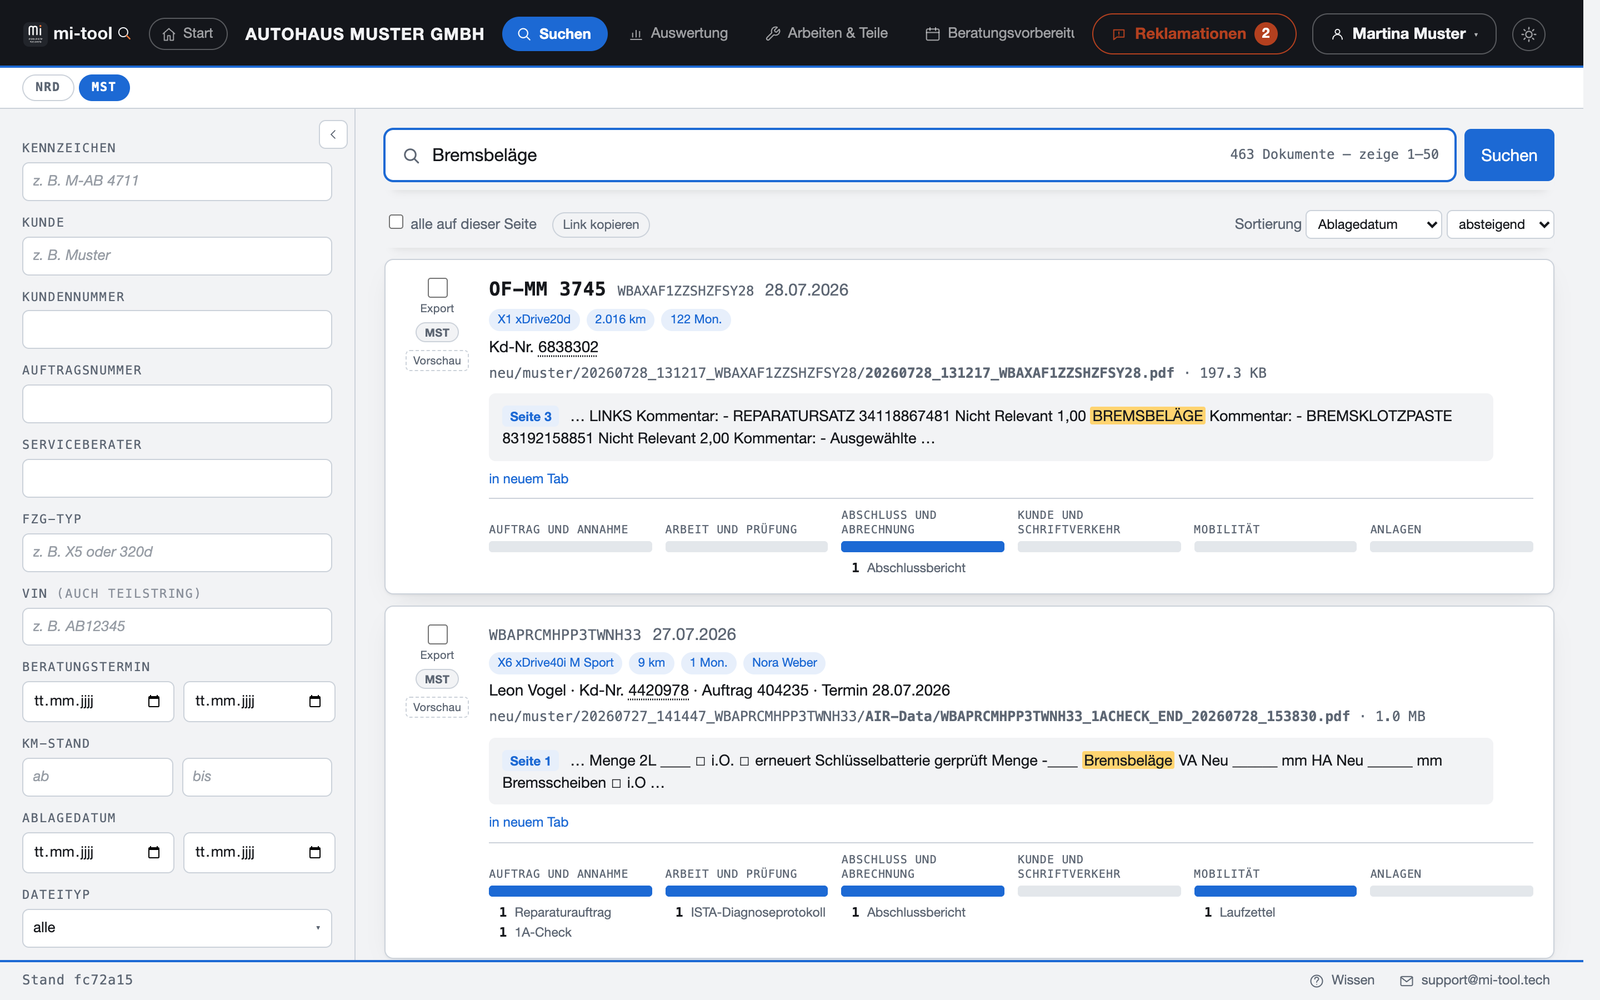
Task: Click the user icon beside Martina Muster
Action: click(x=1337, y=34)
